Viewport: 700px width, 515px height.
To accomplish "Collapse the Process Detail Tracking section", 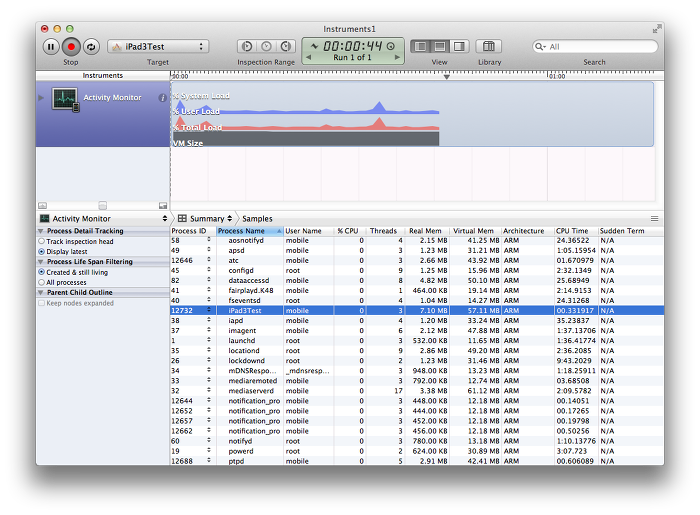I will click(41, 231).
